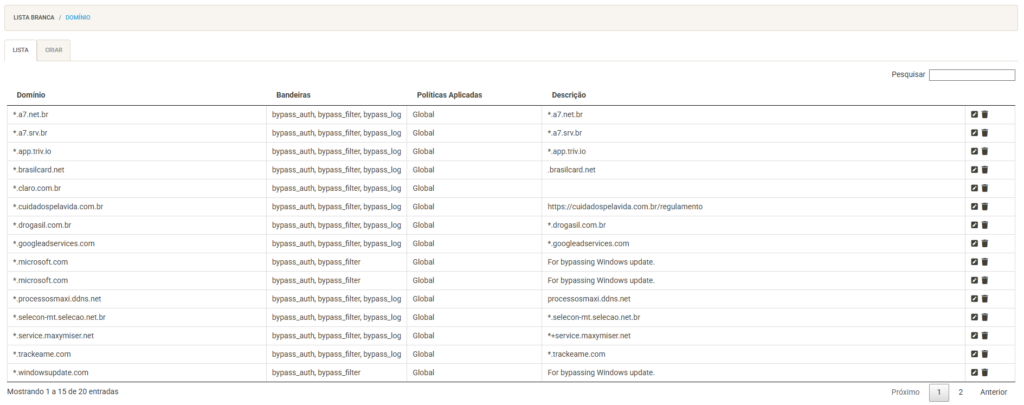Delete the *.selecon-mt.selecao.net.br entry
This screenshot has width=1024, height=405.
click(985, 317)
